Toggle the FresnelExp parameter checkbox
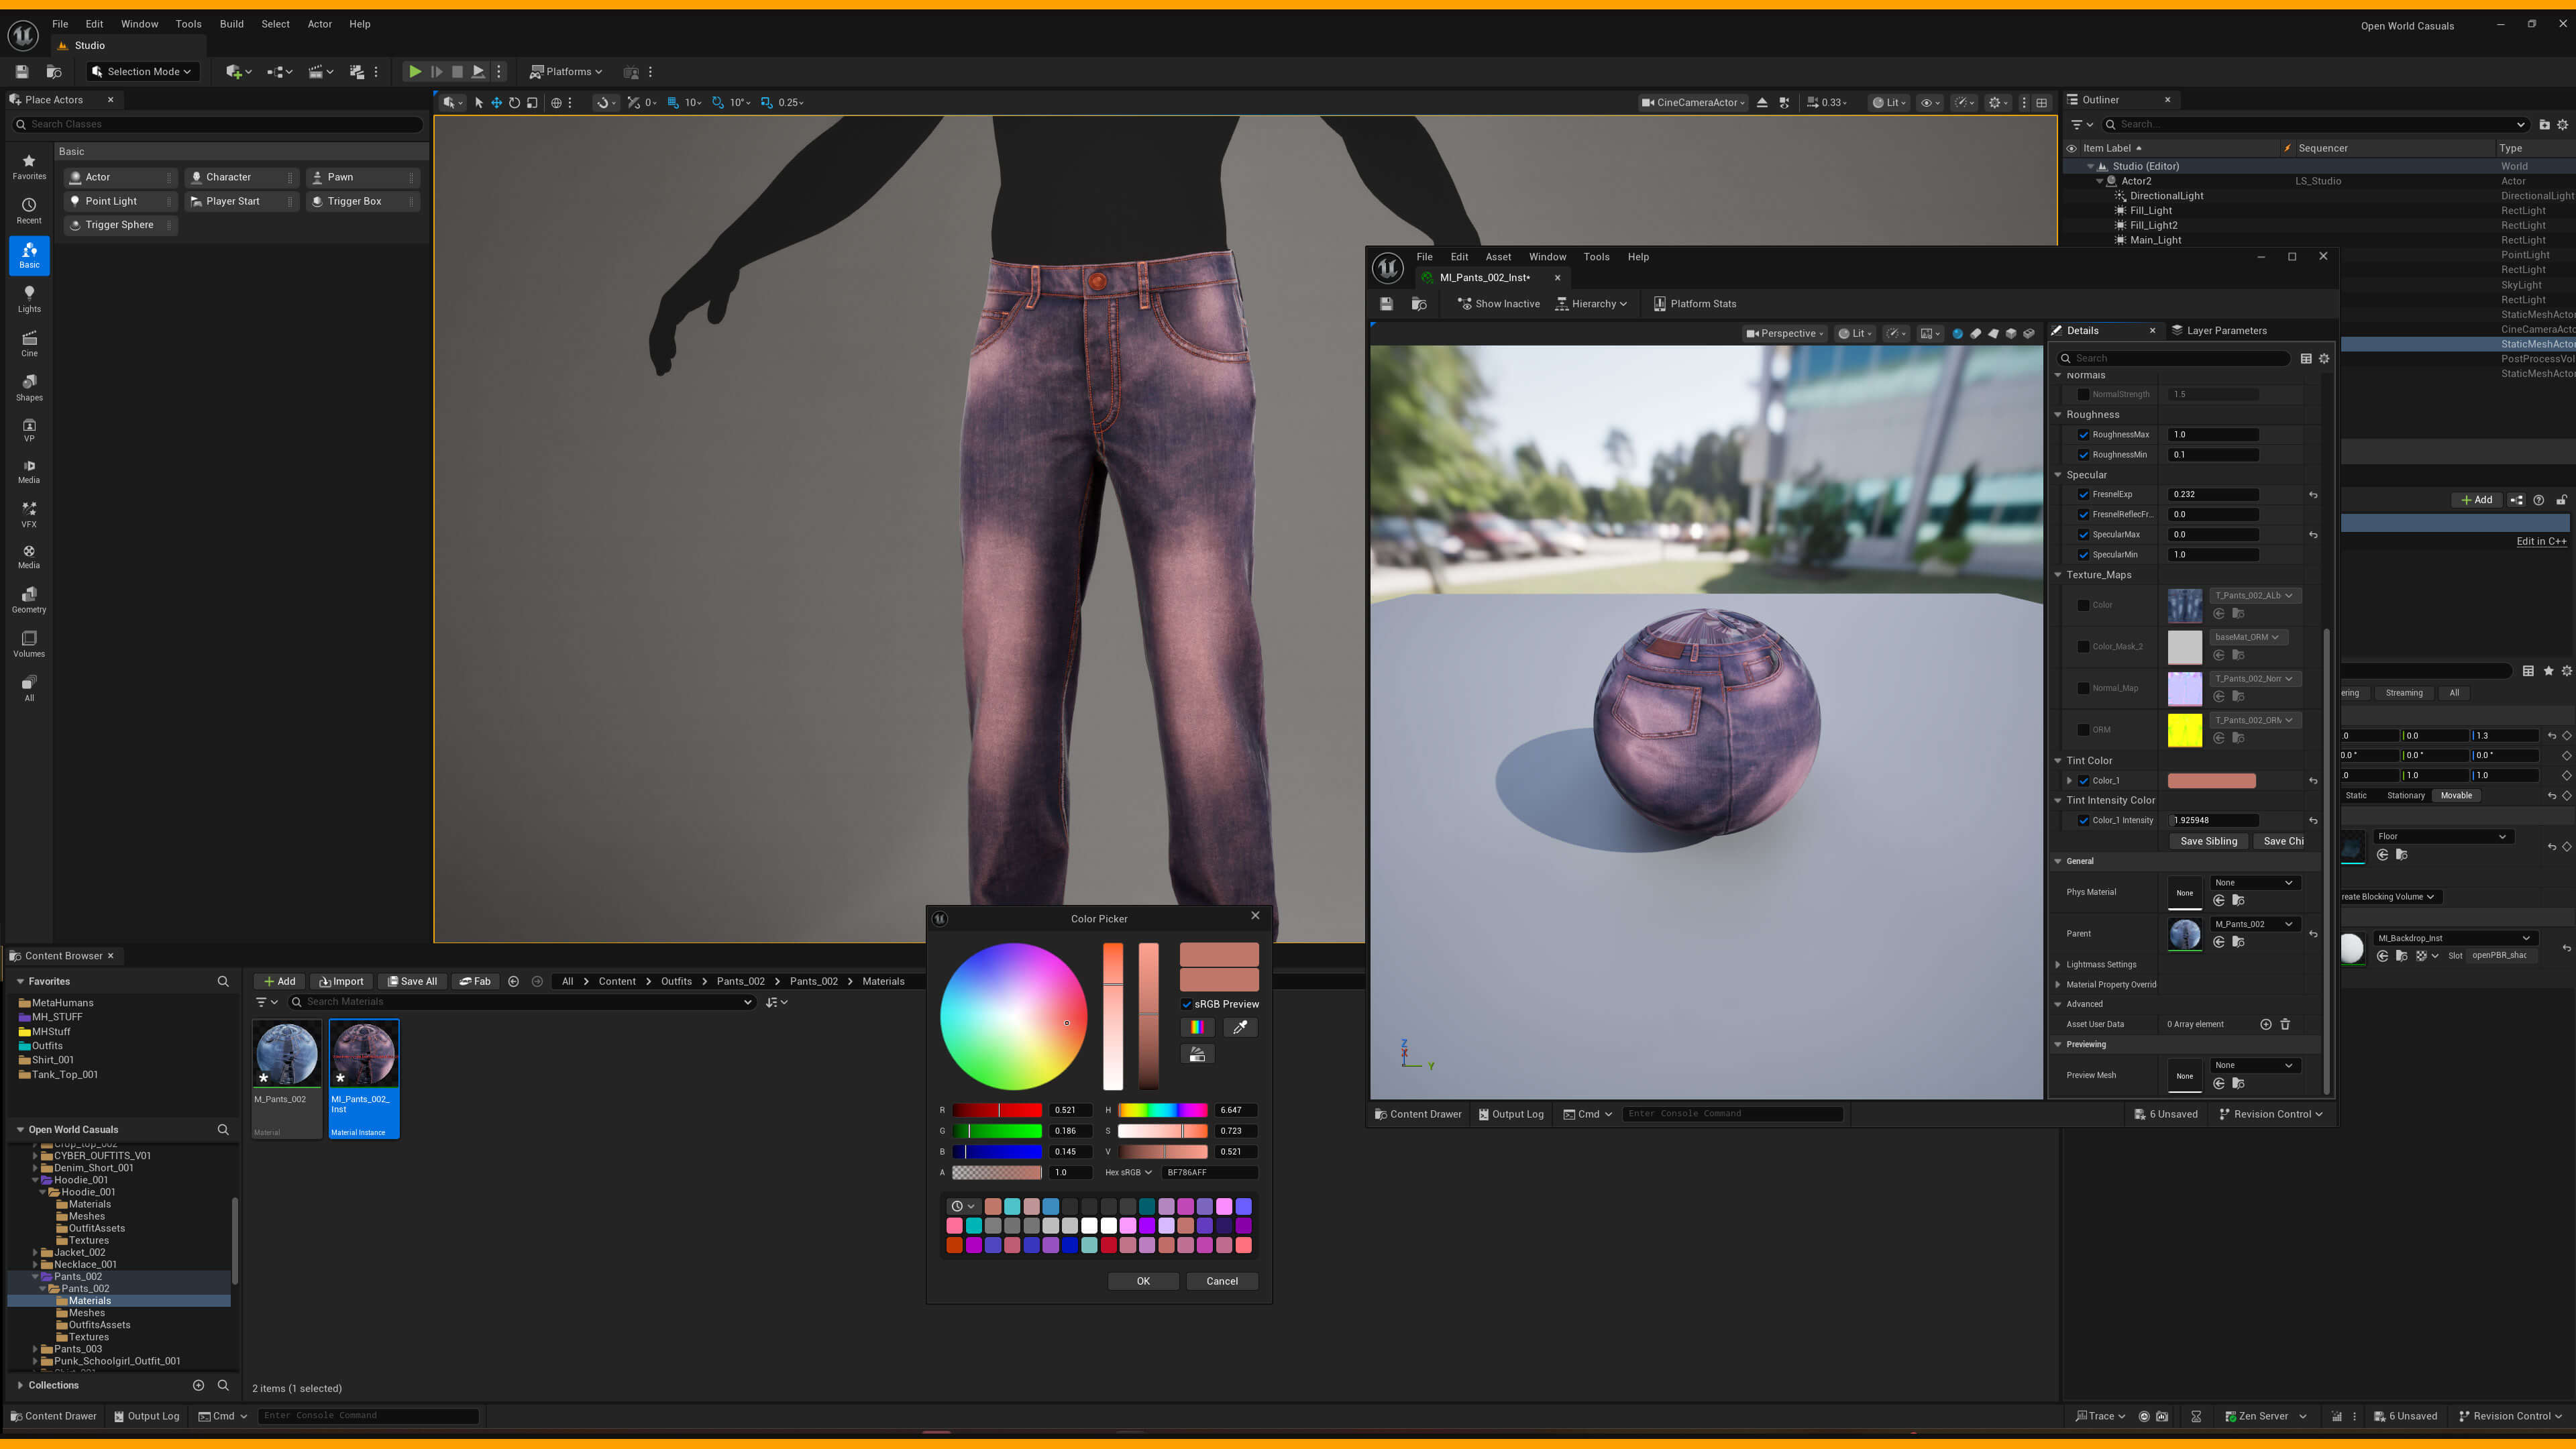 [2084, 494]
